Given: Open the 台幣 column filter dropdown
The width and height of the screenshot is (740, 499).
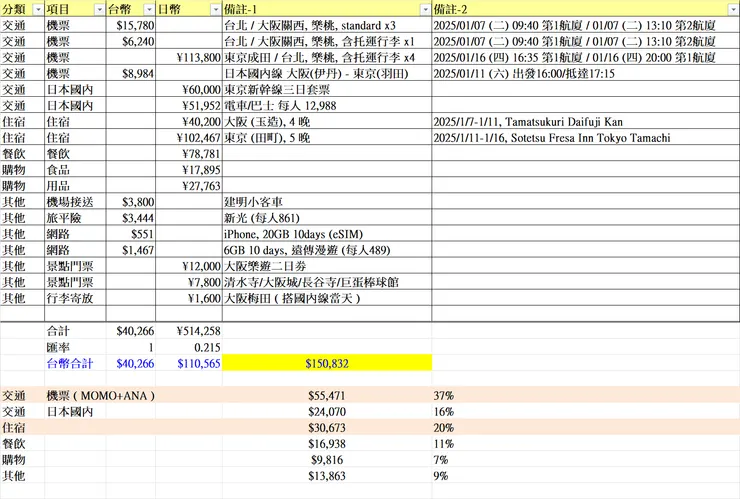Looking at the screenshot, I should [149, 9].
